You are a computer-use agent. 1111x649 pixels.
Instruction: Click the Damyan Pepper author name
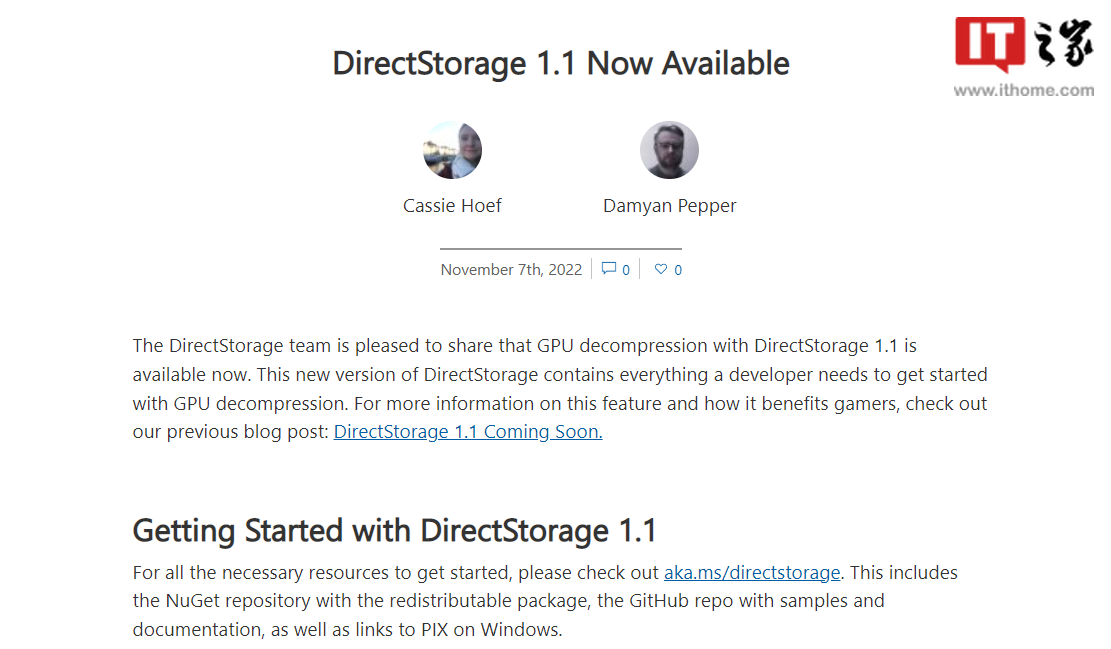669,206
